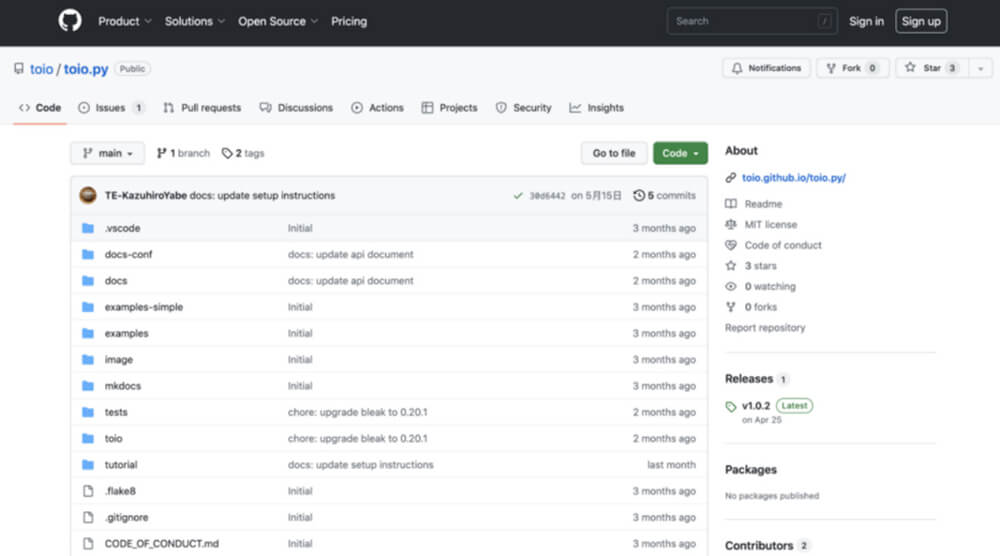1000x556 pixels.
Task: Focus the Search input field
Action: (x=751, y=21)
